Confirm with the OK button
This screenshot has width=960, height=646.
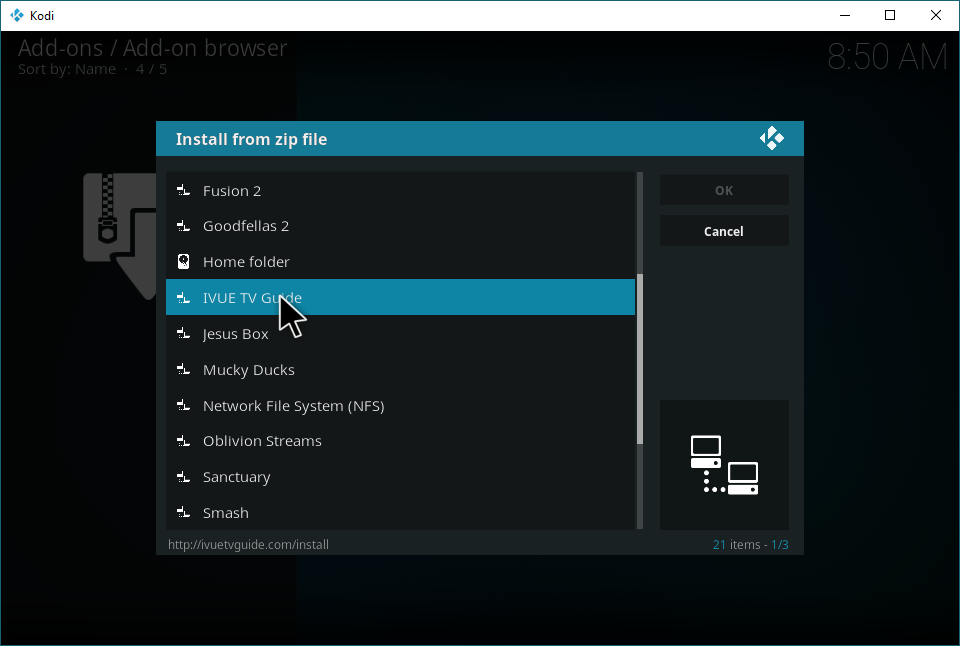(724, 190)
